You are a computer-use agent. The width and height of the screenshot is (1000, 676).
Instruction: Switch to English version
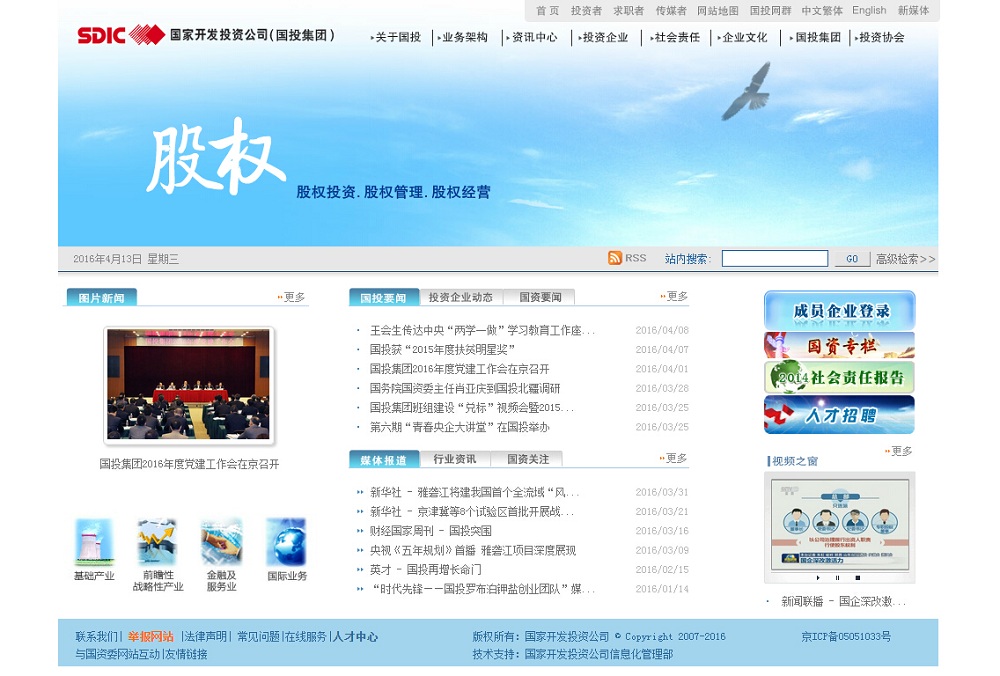click(x=869, y=10)
